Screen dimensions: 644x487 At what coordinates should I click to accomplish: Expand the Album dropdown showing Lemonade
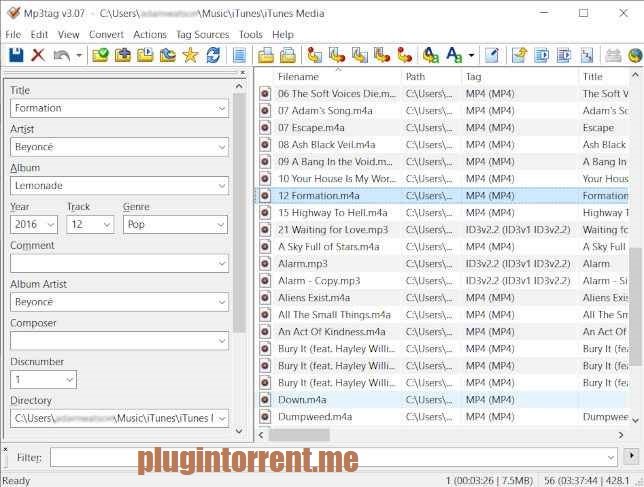point(221,186)
